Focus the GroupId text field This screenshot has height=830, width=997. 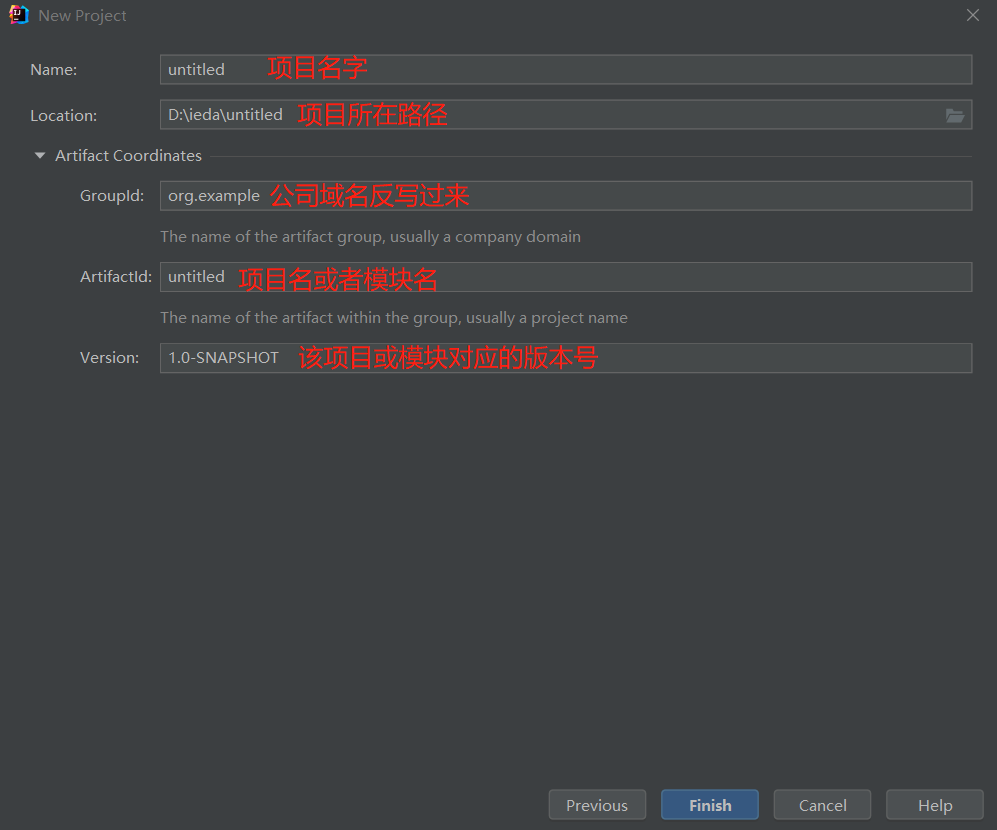[x=566, y=195]
